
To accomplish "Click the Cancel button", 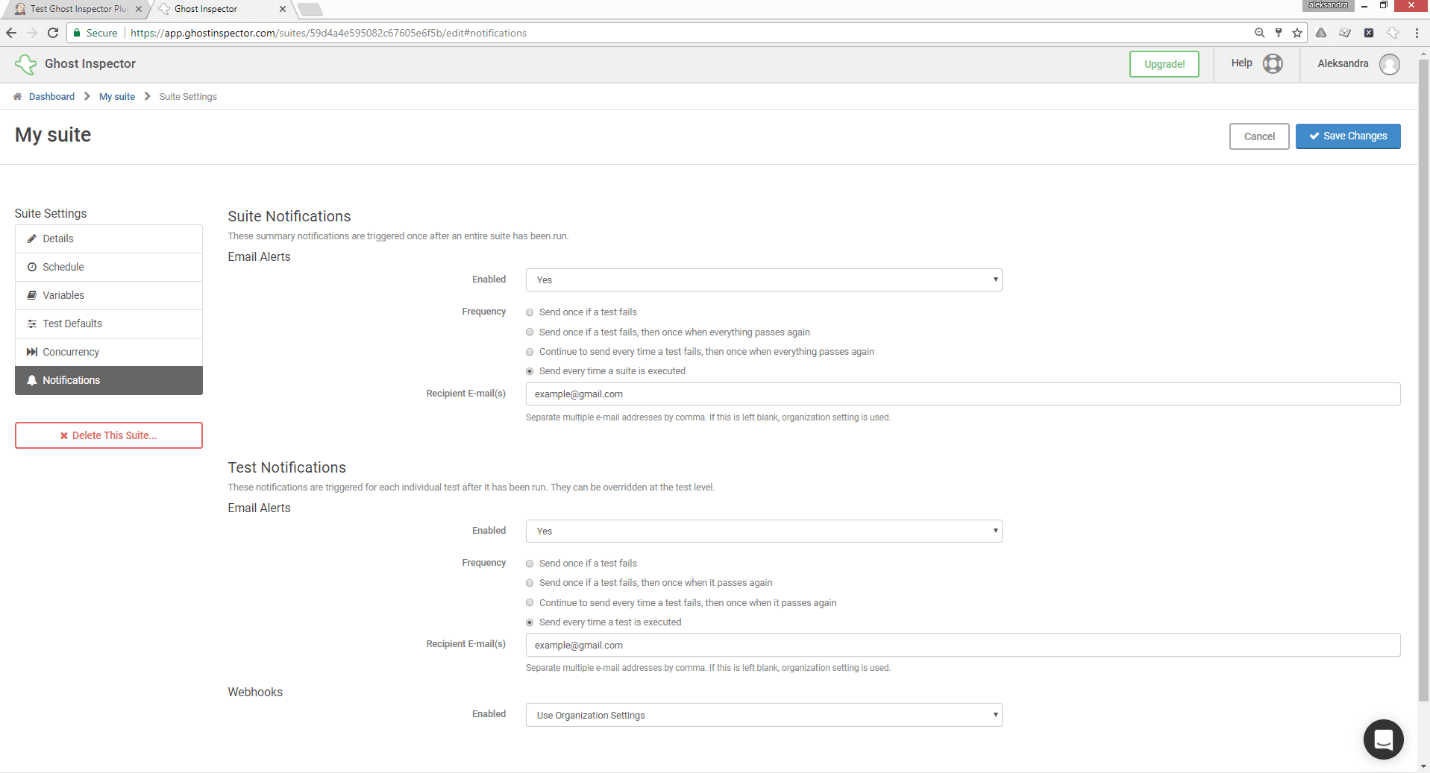I will coord(1259,136).
